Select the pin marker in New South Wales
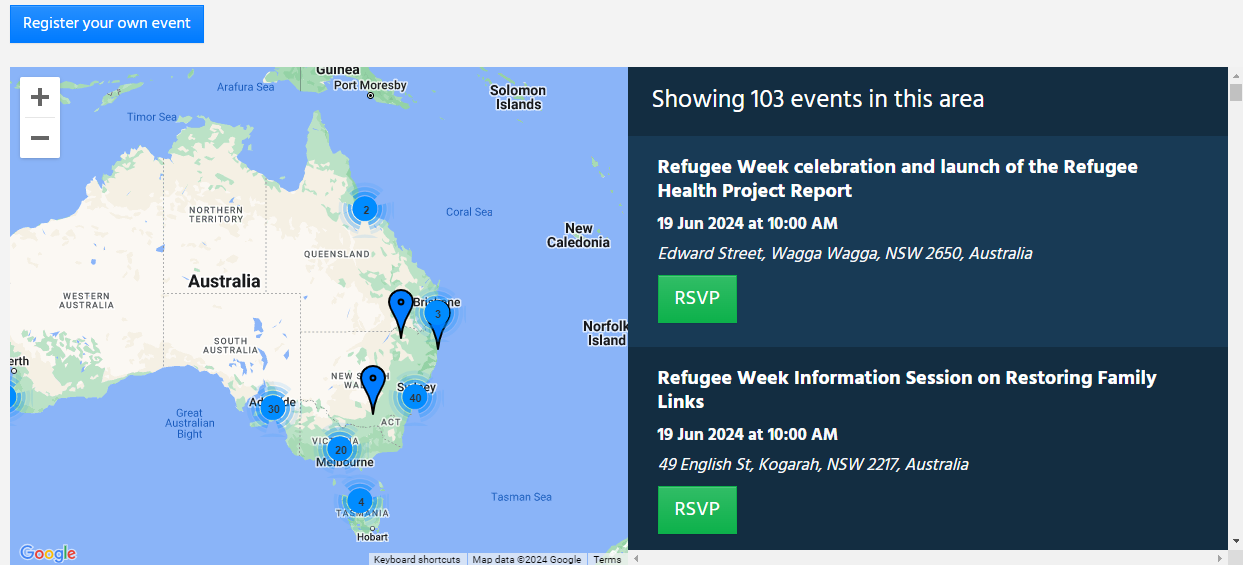The width and height of the screenshot is (1243, 565). [x=373, y=389]
